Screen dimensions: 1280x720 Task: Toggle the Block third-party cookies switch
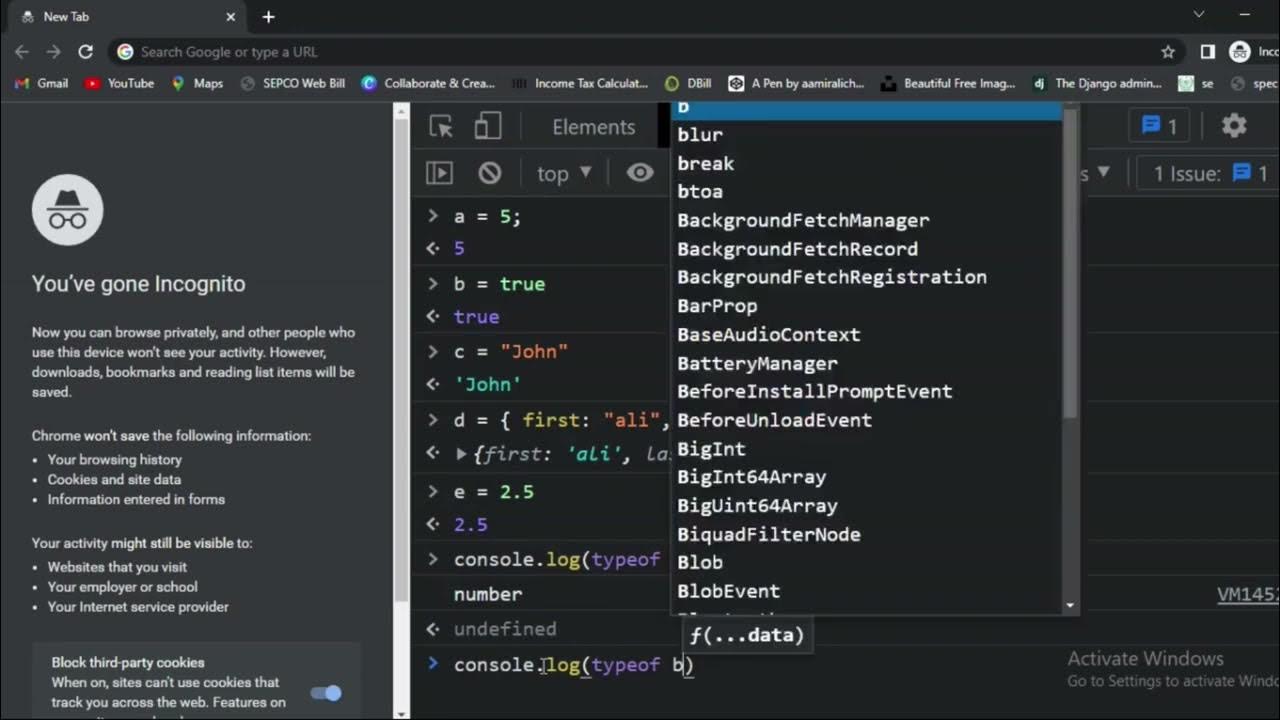[x=326, y=693]
